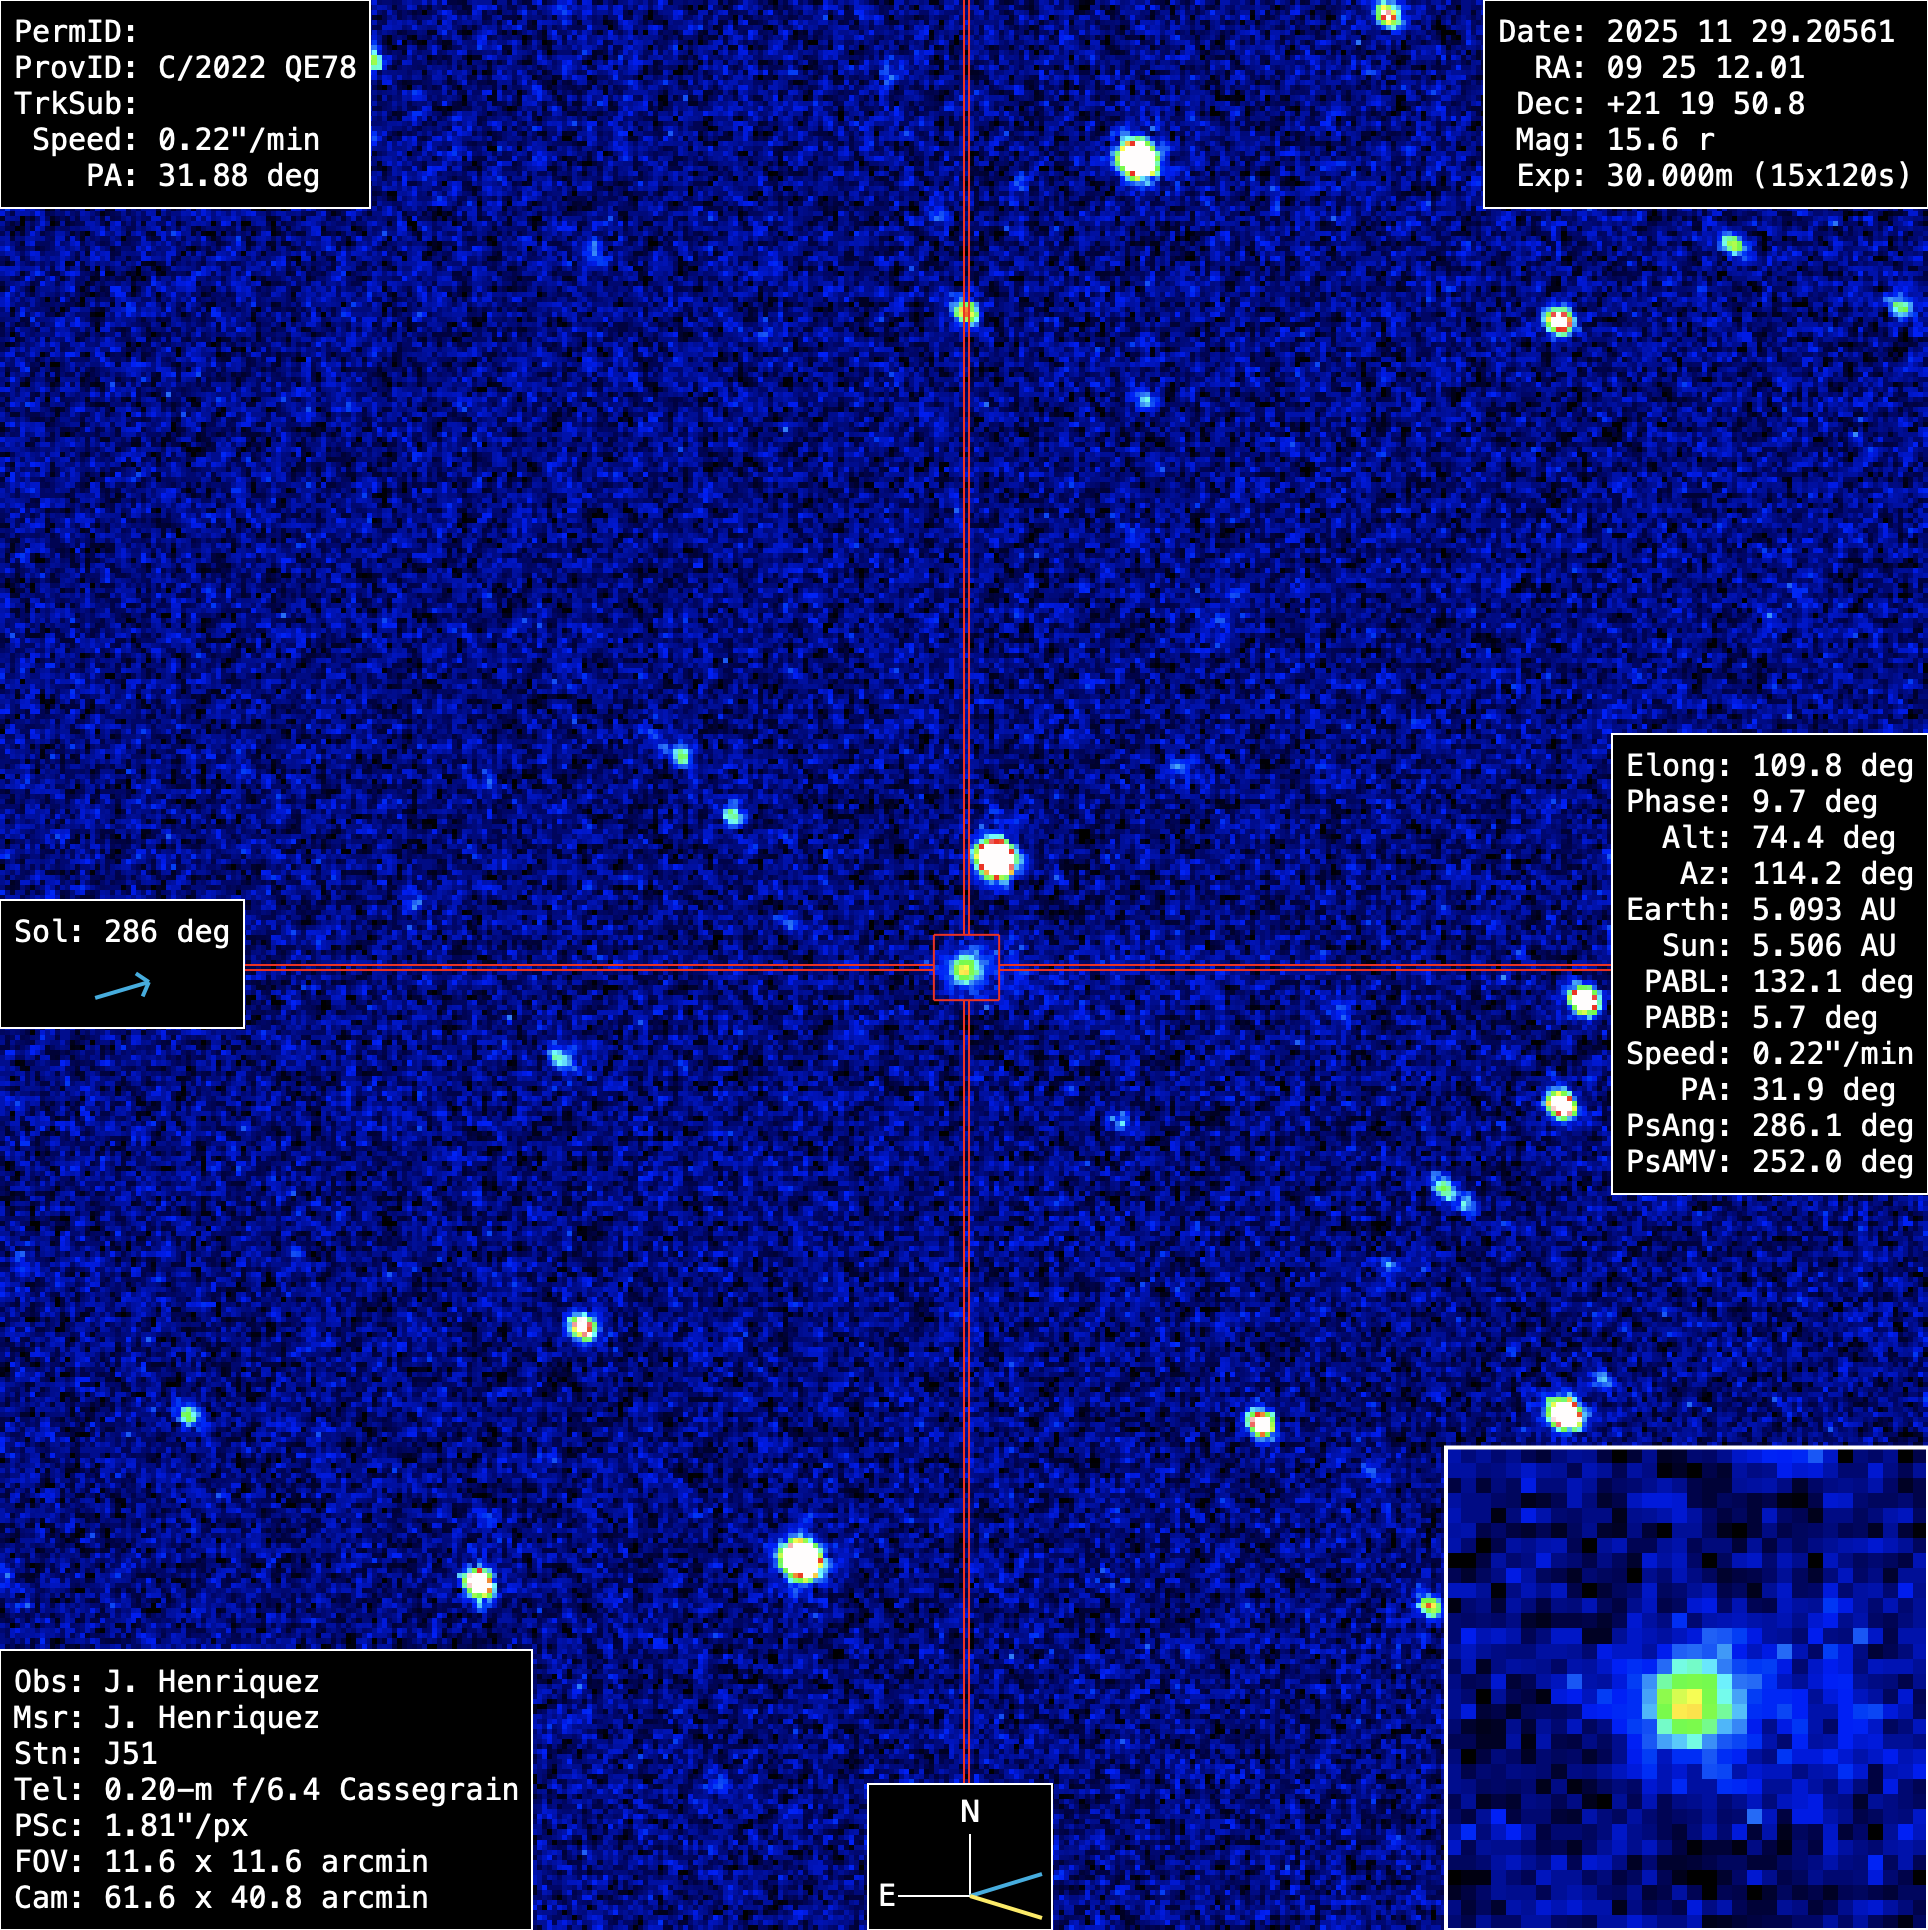Click the bright star at the top center
1928x1930 pixels.
tap(1137, 158)
